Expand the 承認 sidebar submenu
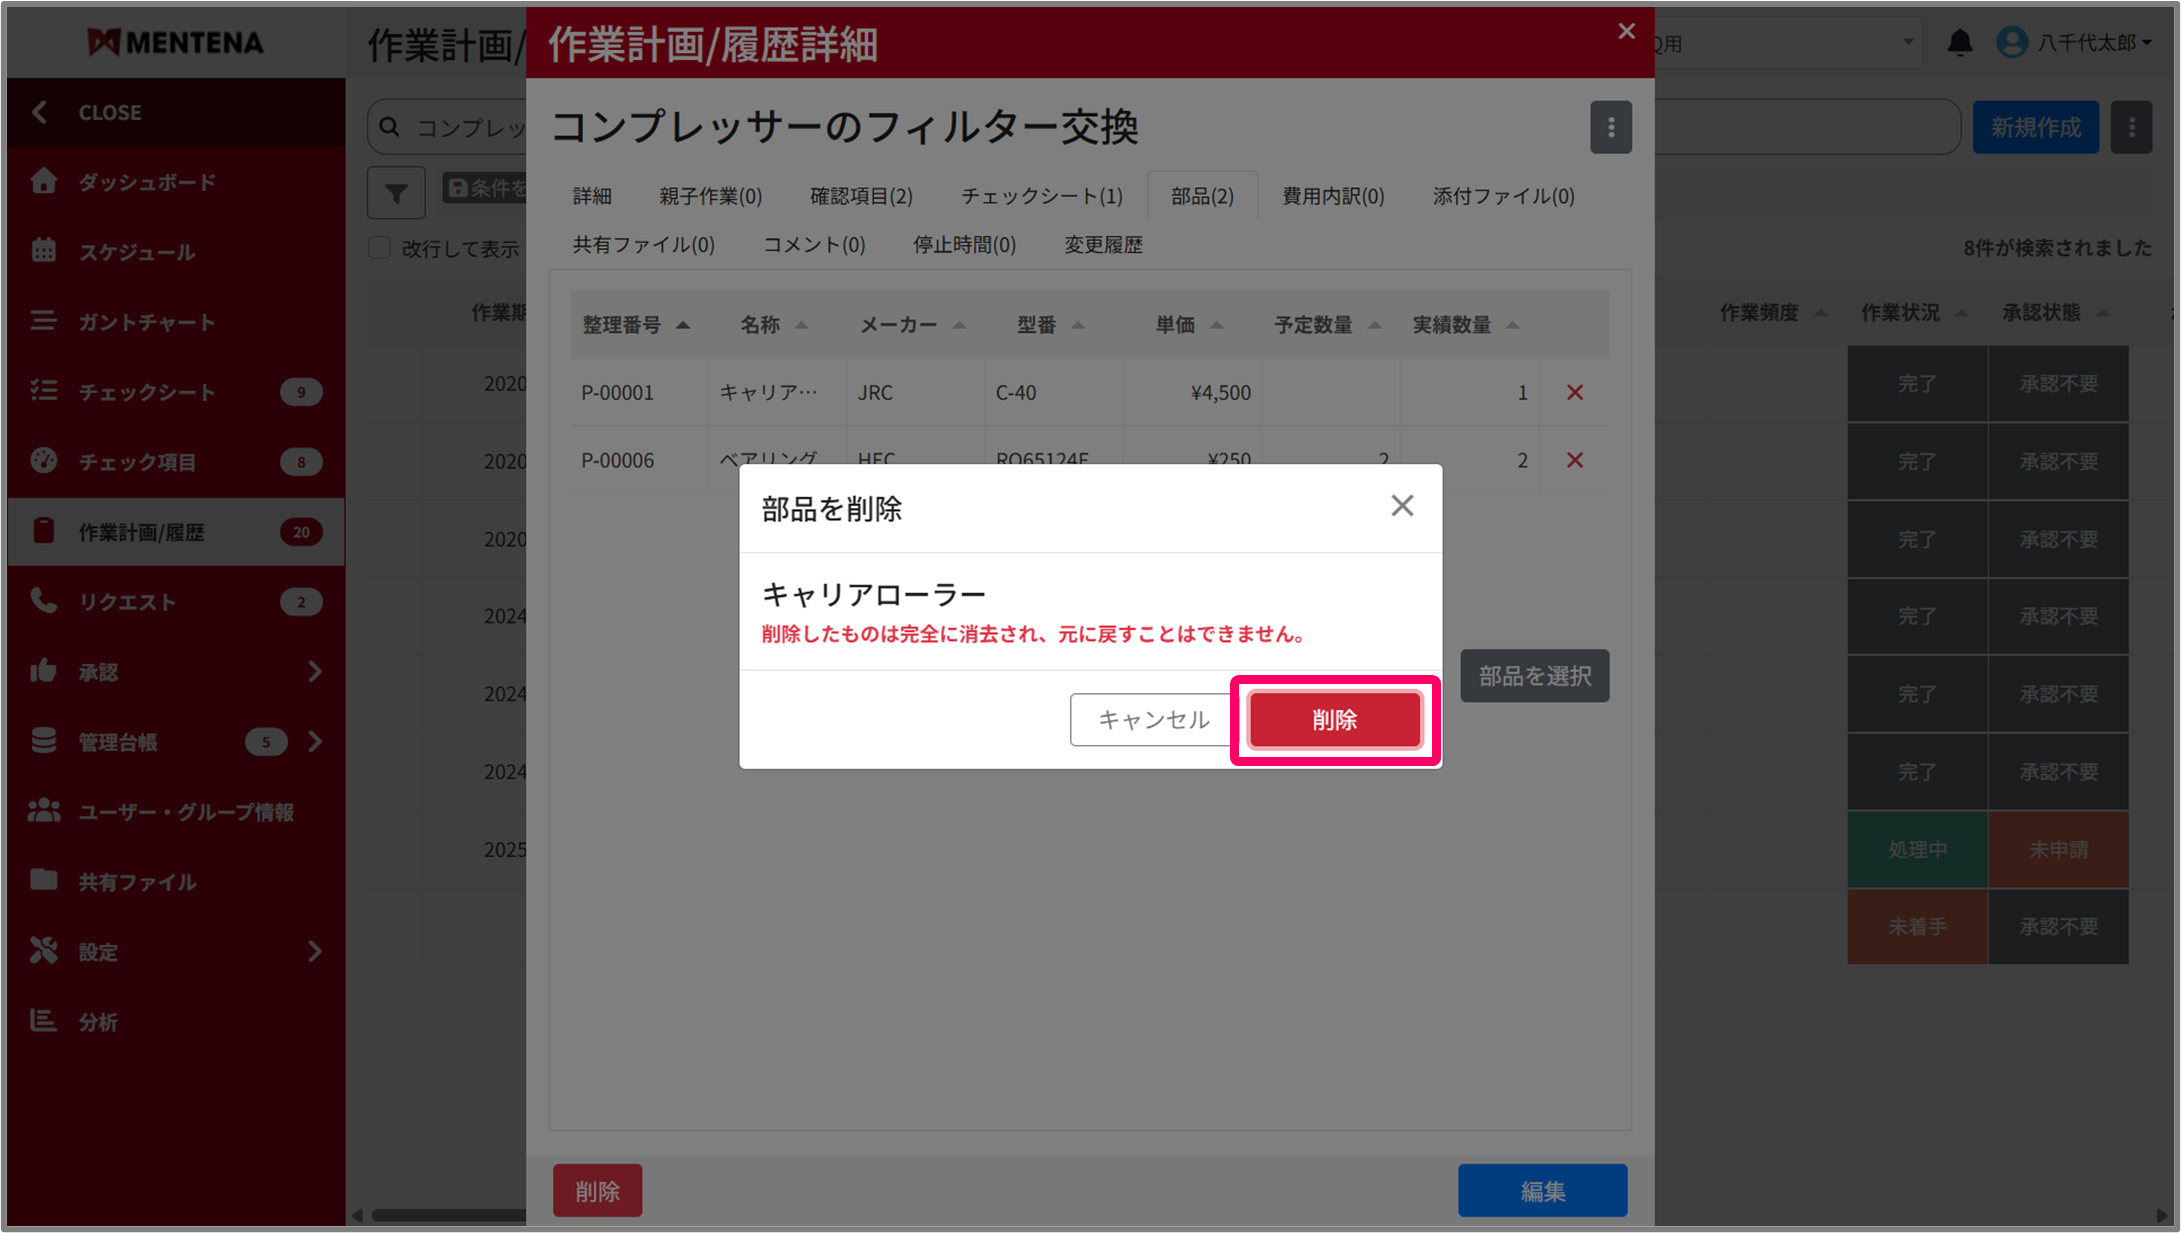This screenshot has width=2181, height=1233. pyautogui.click(x=315, y=671)
